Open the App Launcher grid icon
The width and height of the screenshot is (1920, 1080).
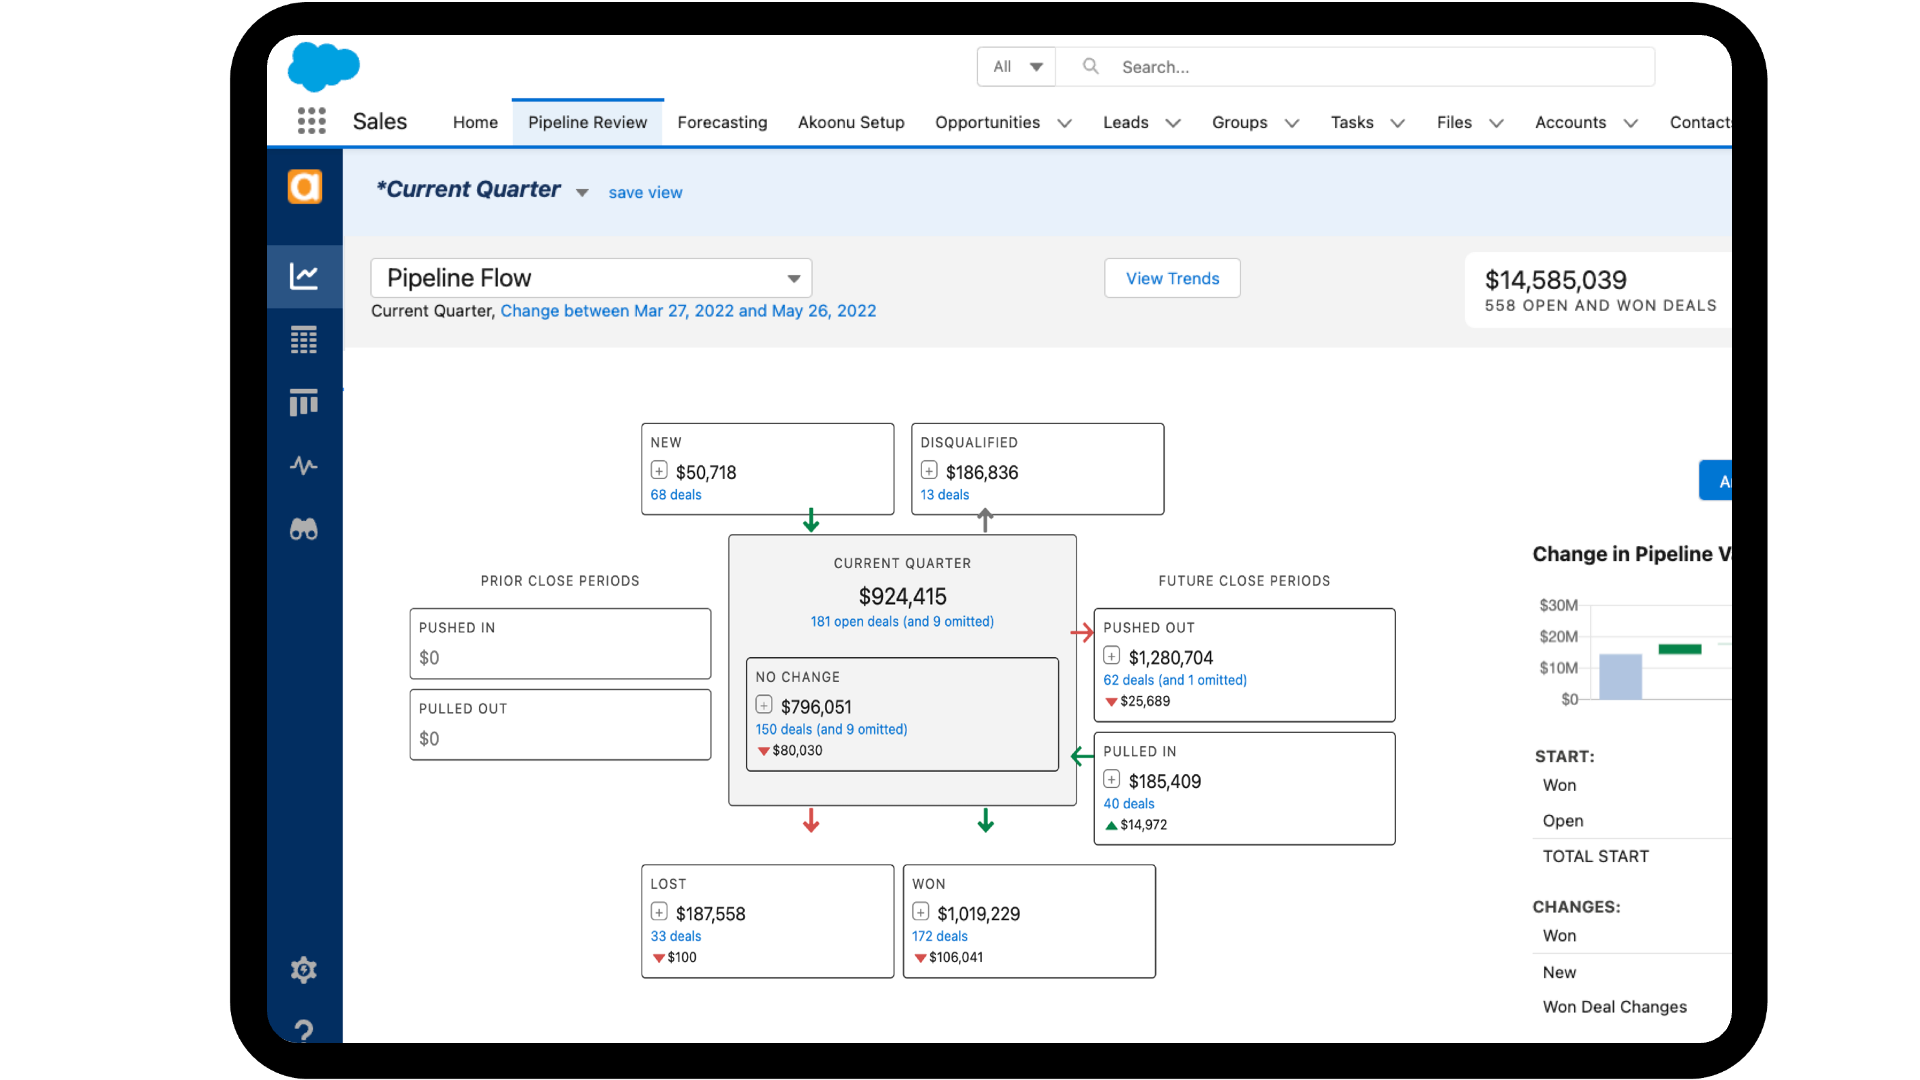312,121
